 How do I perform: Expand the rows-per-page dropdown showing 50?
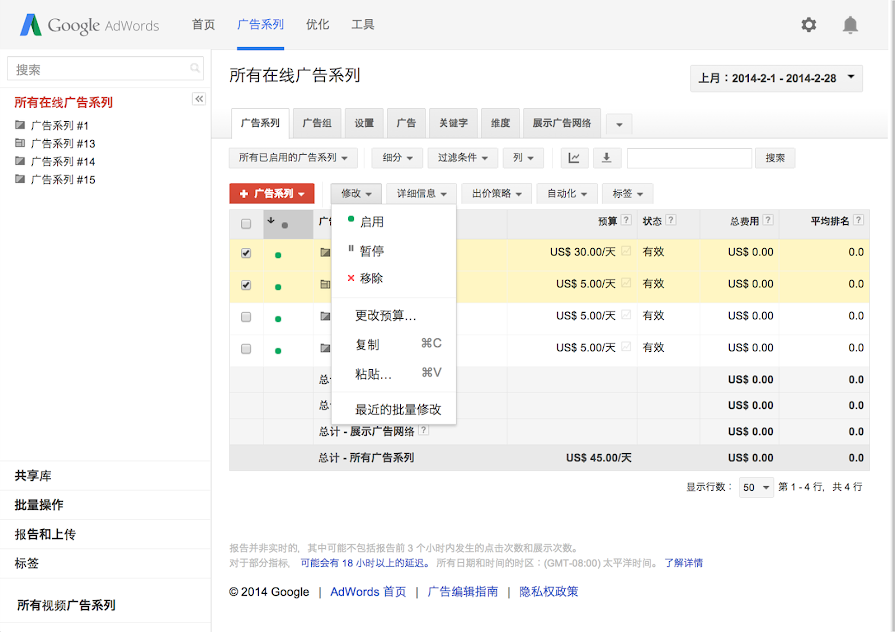coord(756,488)
